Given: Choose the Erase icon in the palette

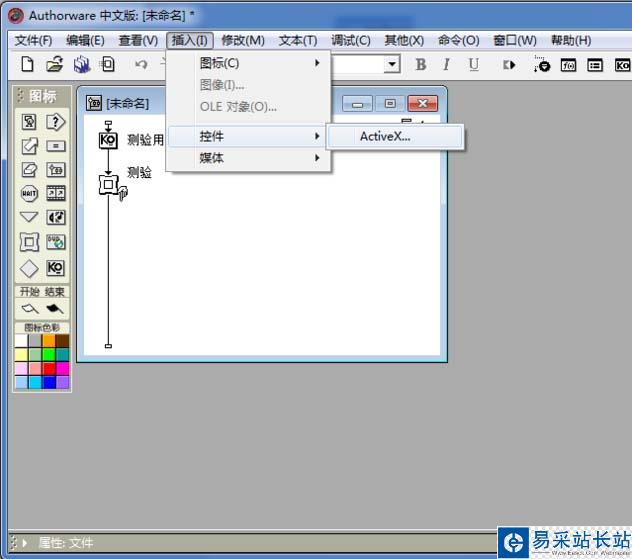Looking at the screenshot, I should point(29,170).
